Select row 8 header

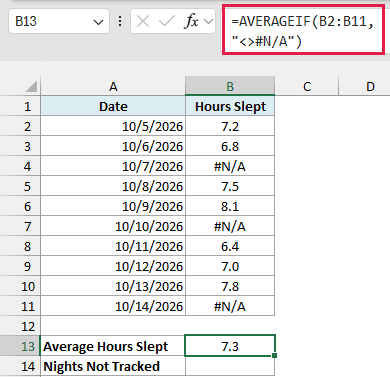pyautogui.click(x=20, y=246)
